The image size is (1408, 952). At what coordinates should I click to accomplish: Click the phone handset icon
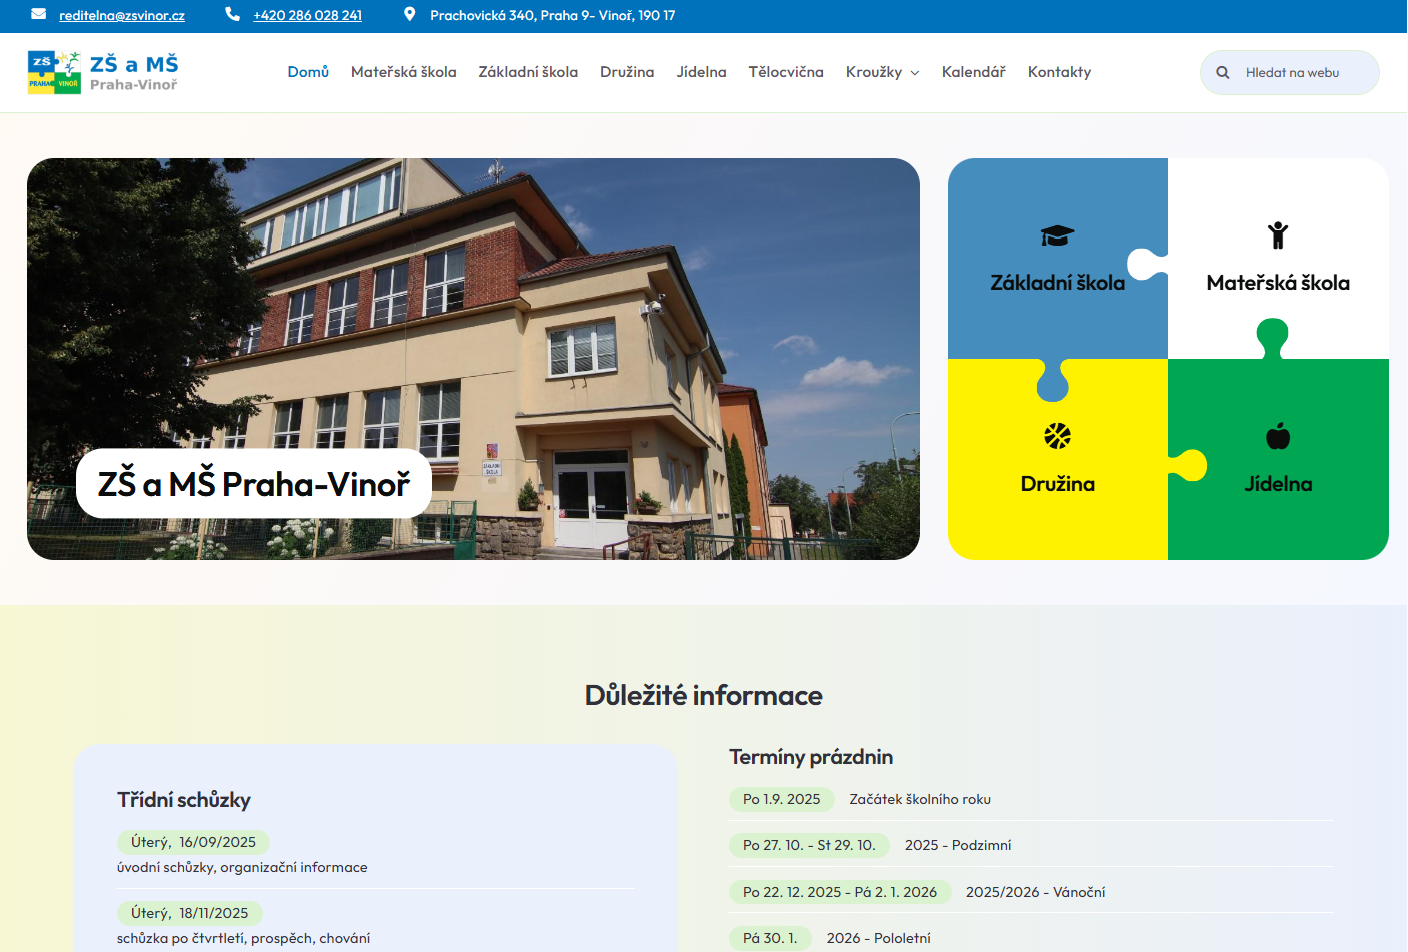(232, 14)
